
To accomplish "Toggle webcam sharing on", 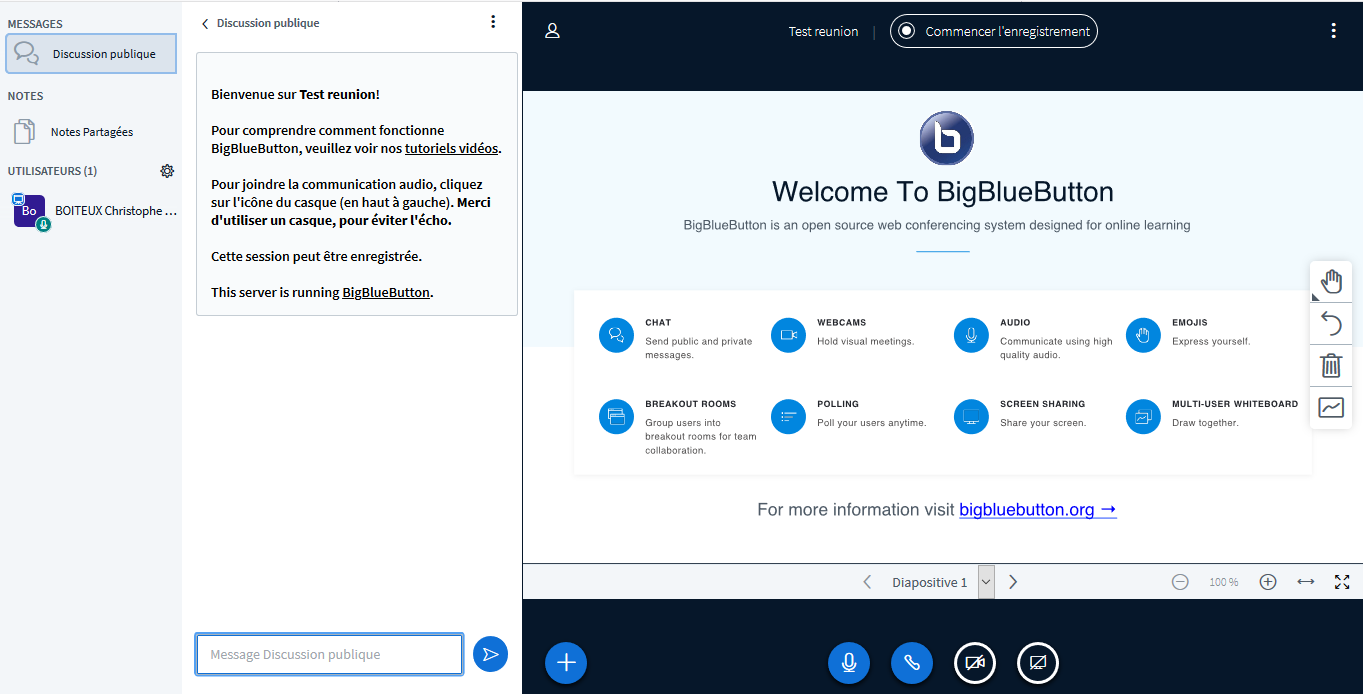I will pyautogui.click(x=974, y=663).
